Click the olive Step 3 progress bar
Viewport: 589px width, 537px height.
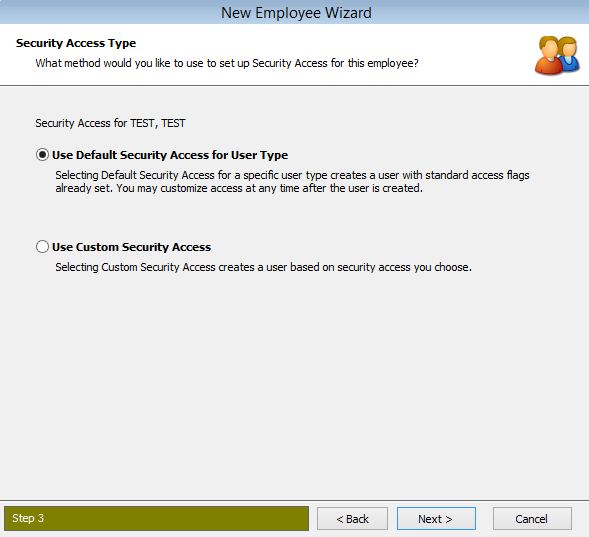click(156, 518)
